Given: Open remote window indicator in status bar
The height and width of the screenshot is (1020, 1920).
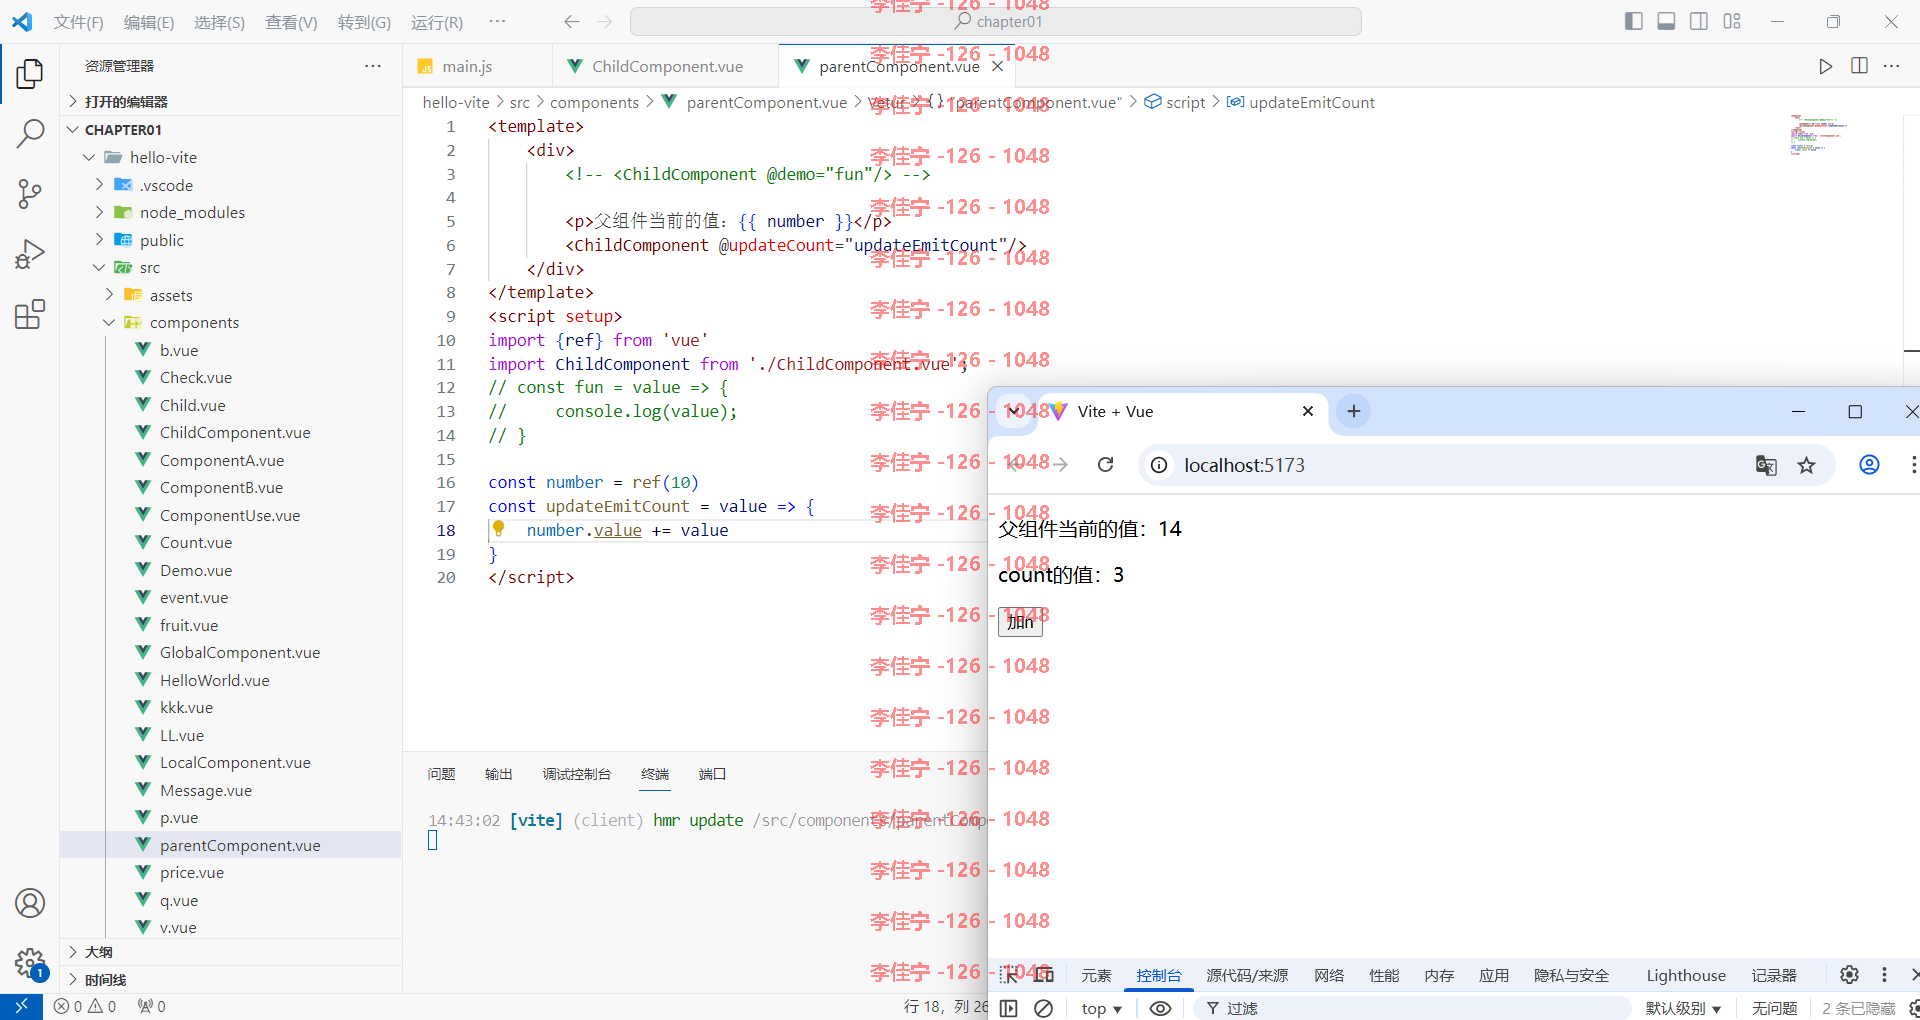Looking at the screenshot, I should [21, 1007].
